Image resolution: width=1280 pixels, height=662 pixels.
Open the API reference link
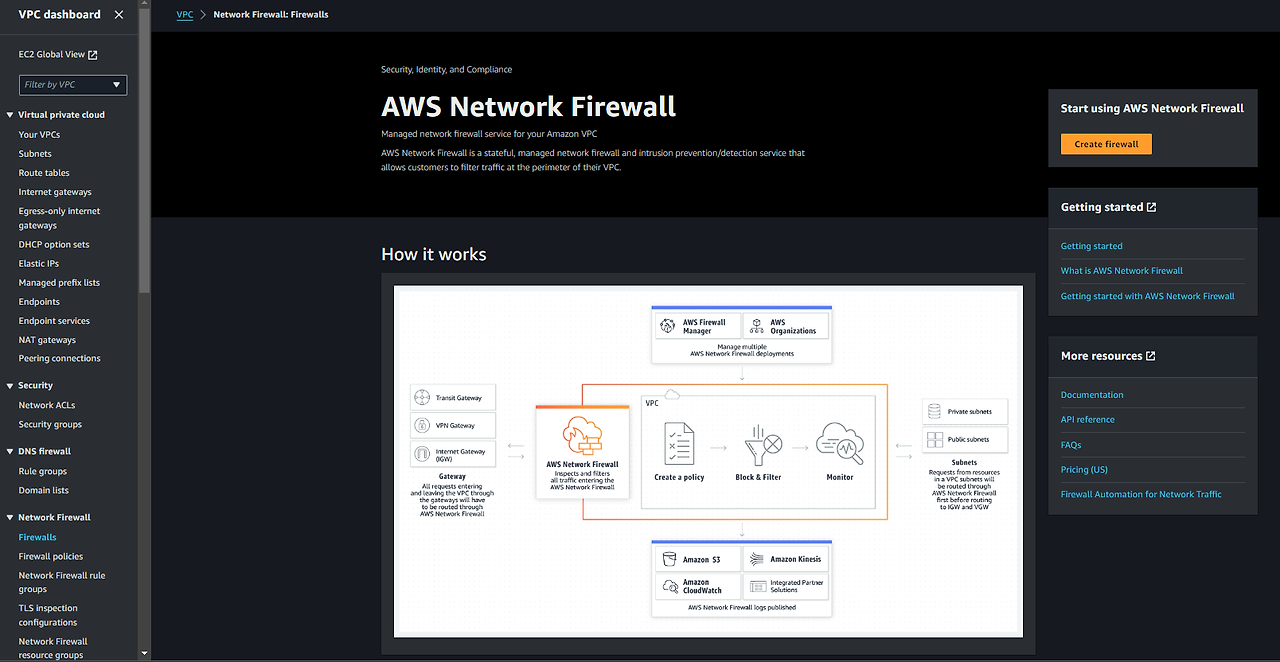[1088, 420]
